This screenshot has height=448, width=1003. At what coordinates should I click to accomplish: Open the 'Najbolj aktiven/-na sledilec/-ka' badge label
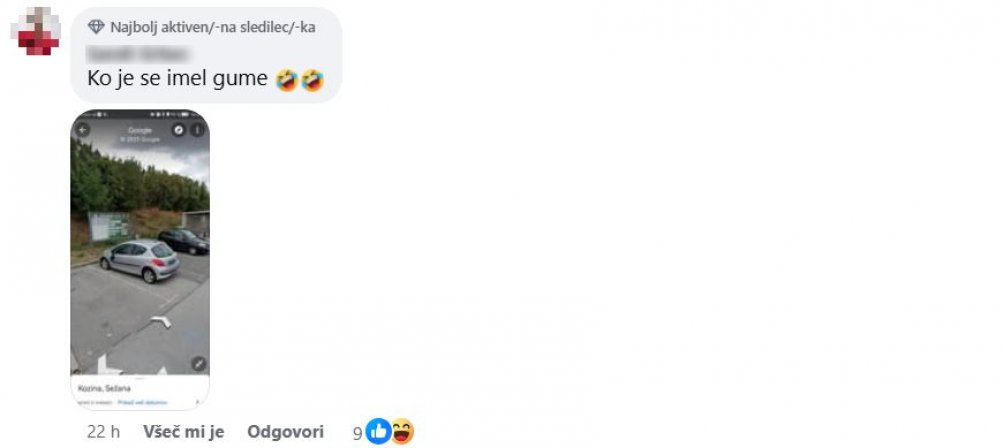click(212, 27)
